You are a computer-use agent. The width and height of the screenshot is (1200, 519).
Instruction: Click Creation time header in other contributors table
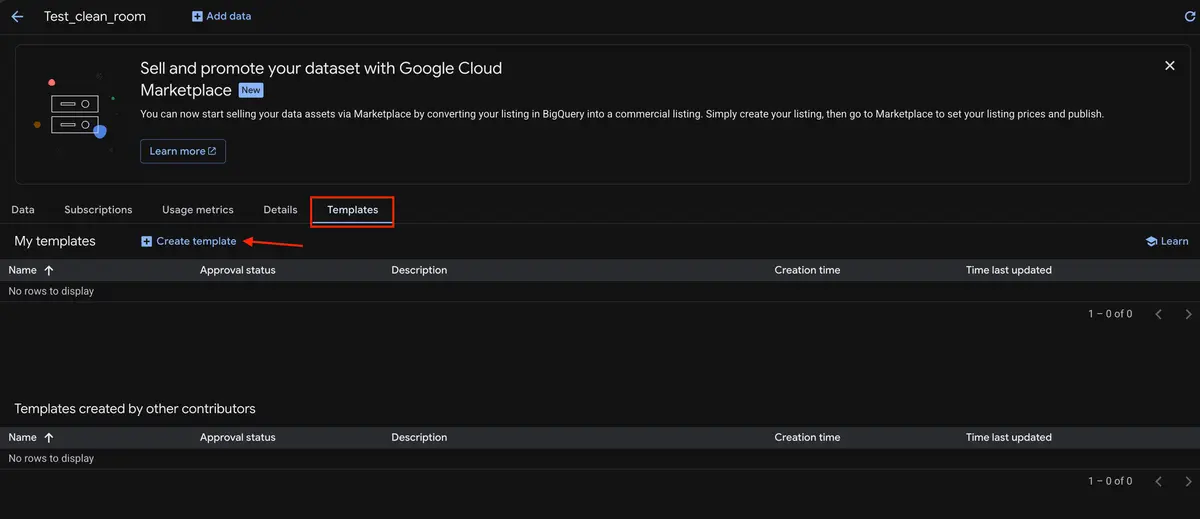pyautogui.click(x=807, y=437)
